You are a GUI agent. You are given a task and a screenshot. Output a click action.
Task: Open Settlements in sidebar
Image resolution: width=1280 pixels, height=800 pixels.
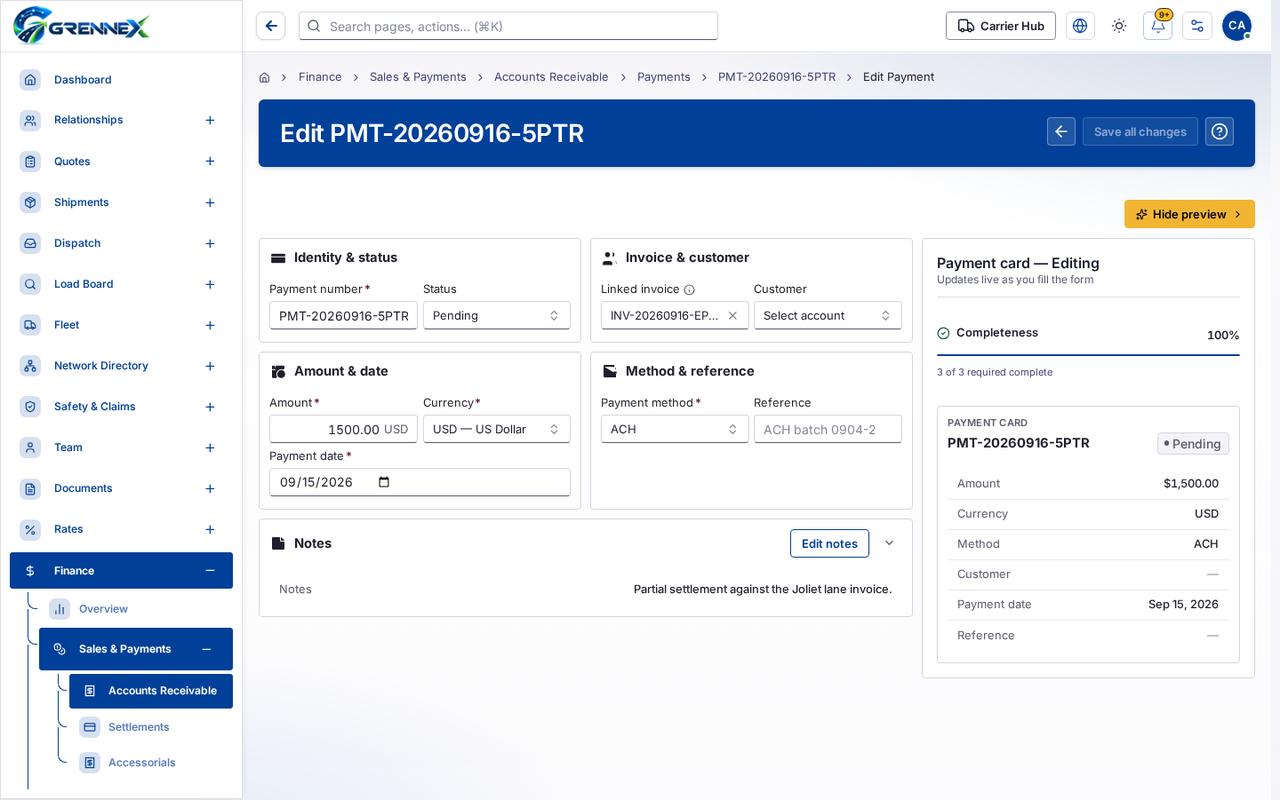click(x=139, y=727)
